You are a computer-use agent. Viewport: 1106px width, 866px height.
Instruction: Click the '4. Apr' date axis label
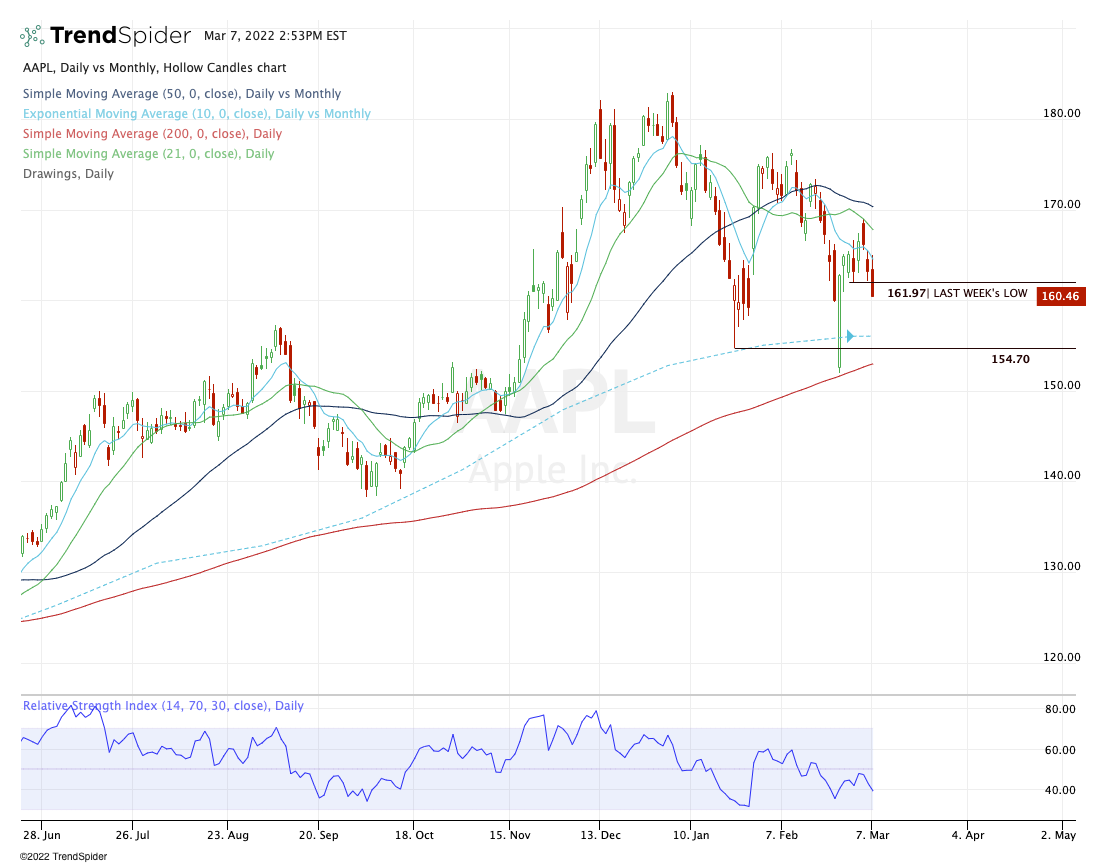(x=968, y=835)
